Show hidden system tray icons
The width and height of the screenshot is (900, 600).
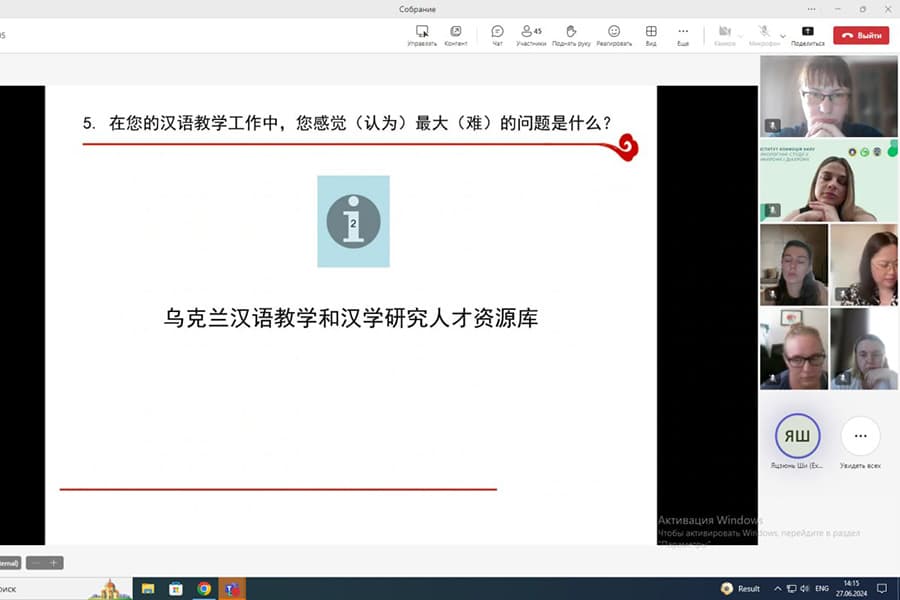[x=777, y=589]
